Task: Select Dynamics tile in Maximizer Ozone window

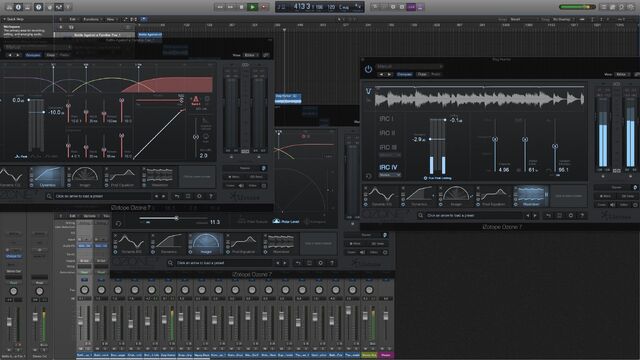Action: [x=418, y=196]
